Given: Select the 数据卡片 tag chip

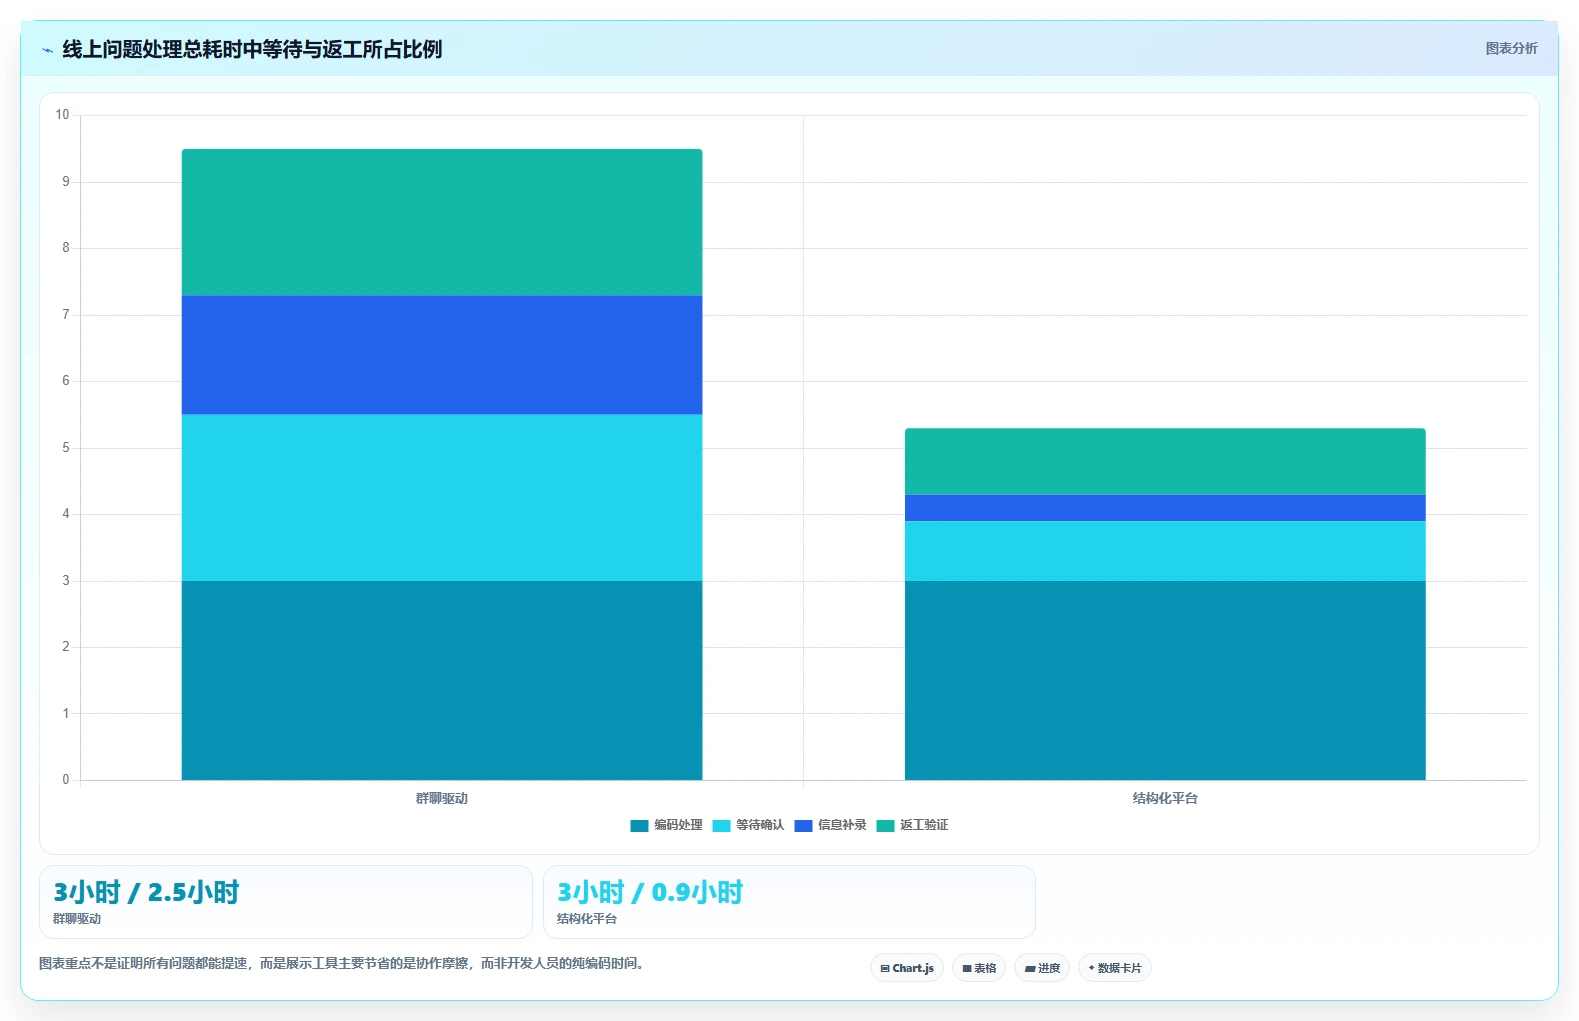Looking at the screenshot, I should pyautogui.click(x=1115, y=968).
